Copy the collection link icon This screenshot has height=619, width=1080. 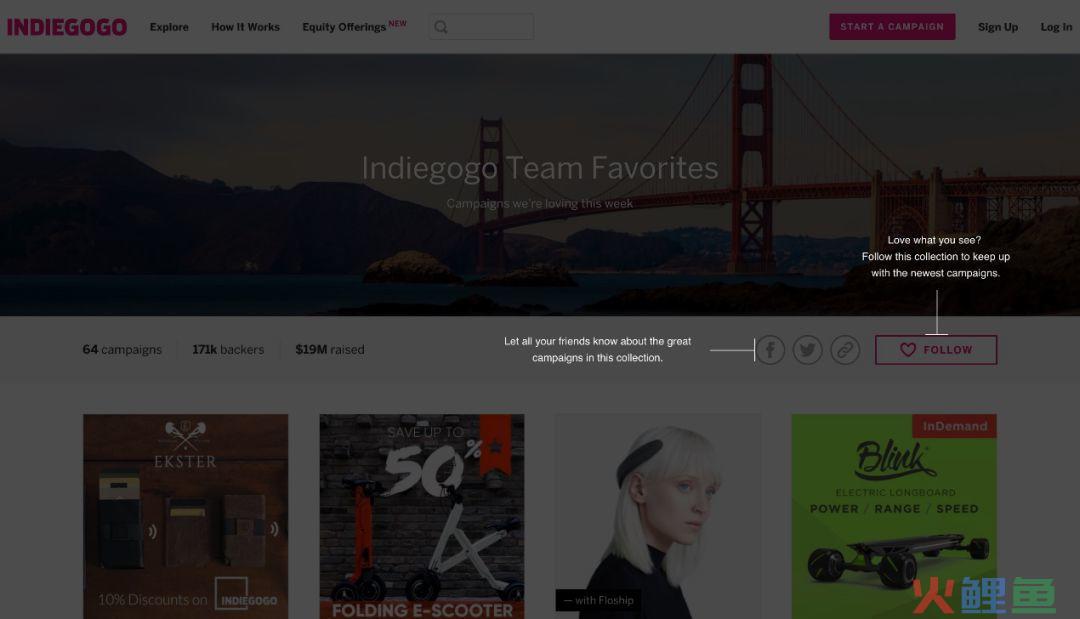844,350
